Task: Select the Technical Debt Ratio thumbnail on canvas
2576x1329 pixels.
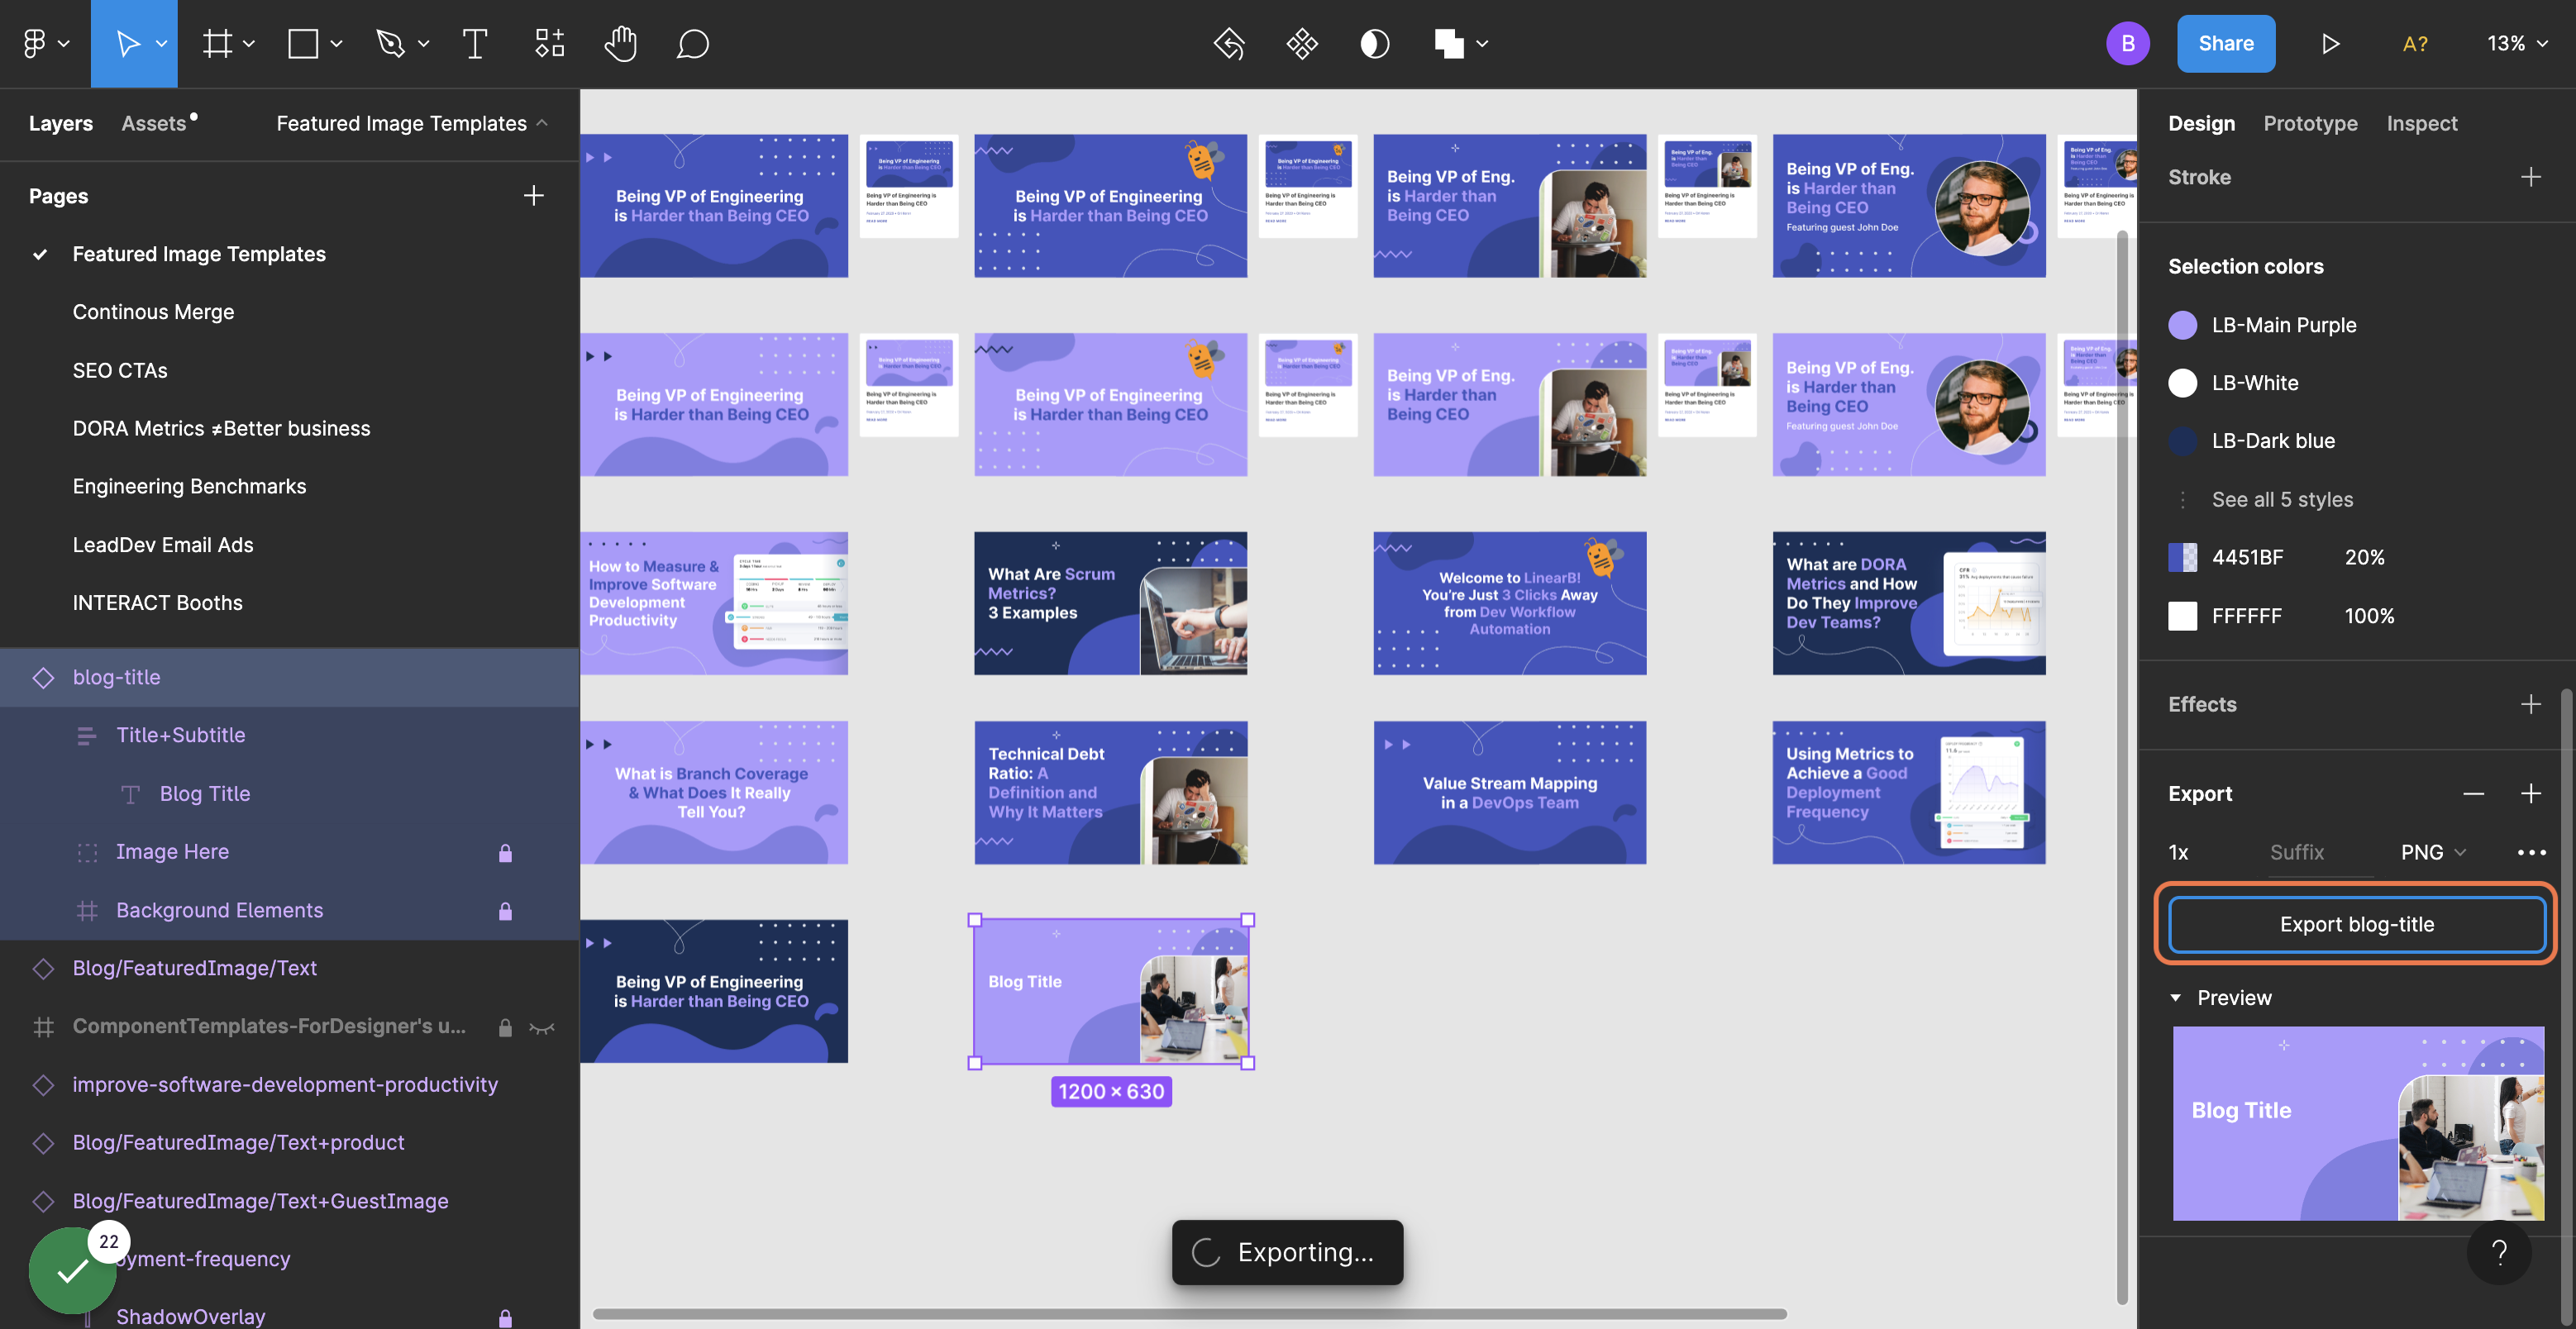Action: [x=1110, y=792]
